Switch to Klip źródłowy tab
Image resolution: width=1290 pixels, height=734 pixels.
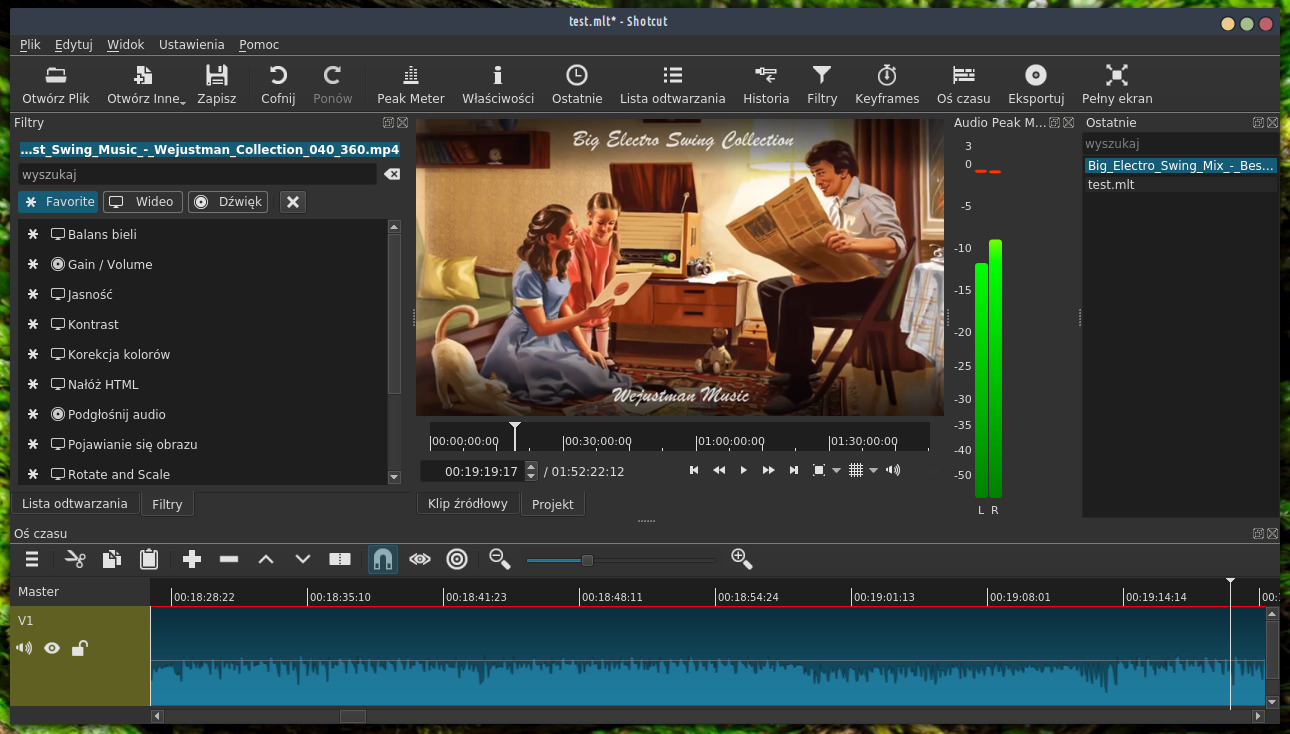coord(468,504)
